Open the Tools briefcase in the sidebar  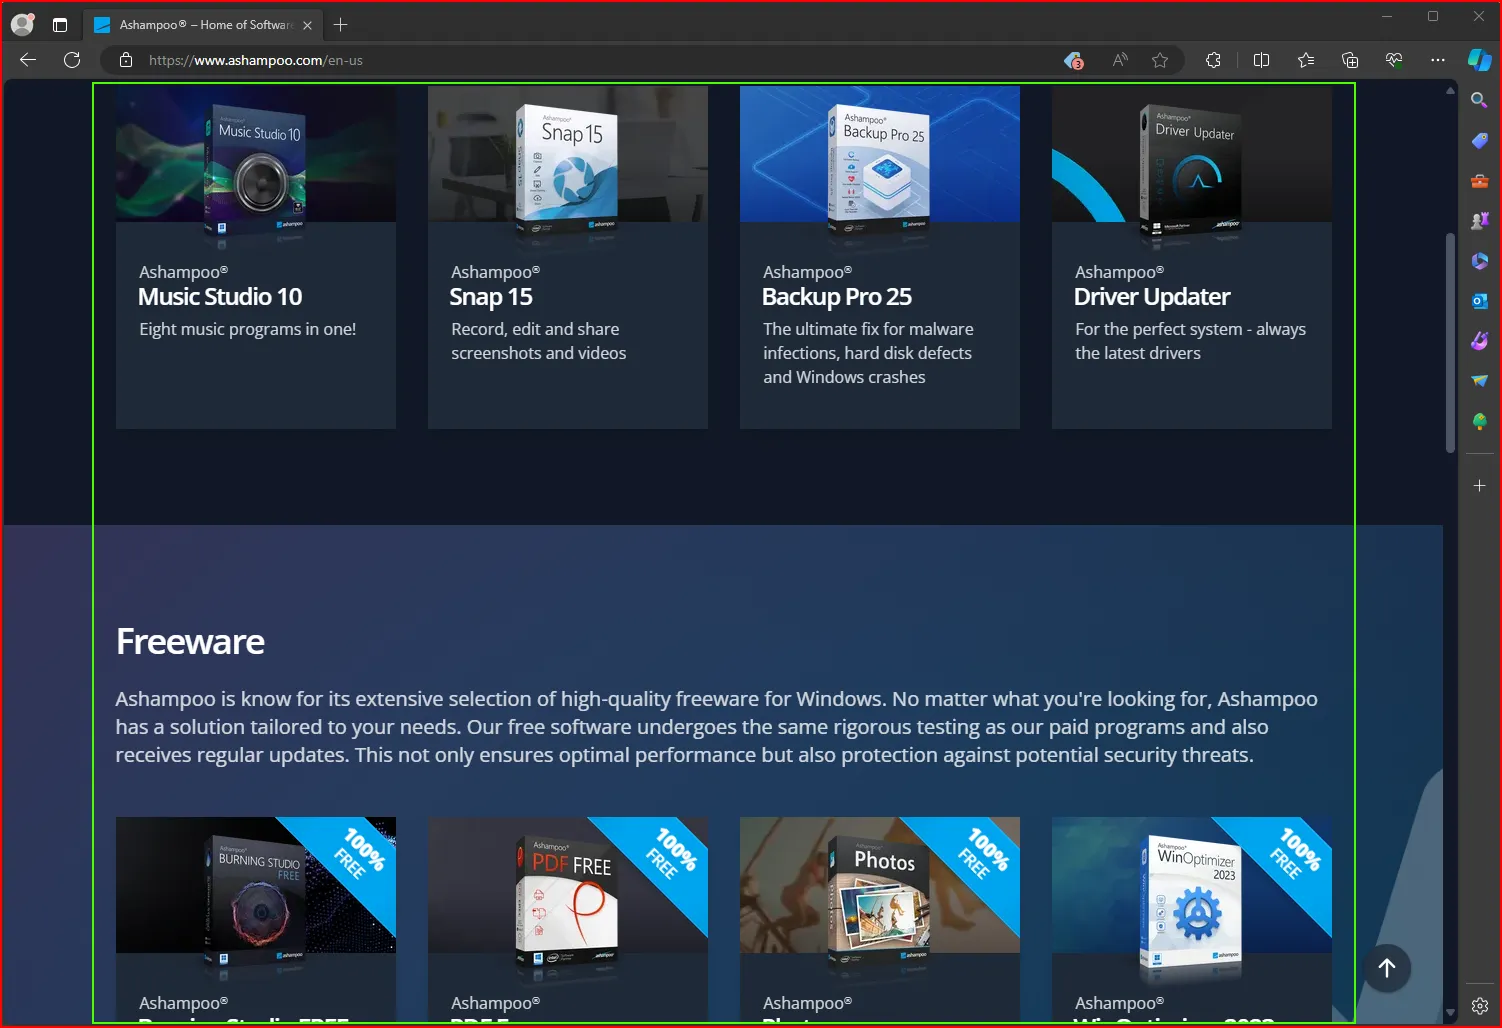[1480, 181]
